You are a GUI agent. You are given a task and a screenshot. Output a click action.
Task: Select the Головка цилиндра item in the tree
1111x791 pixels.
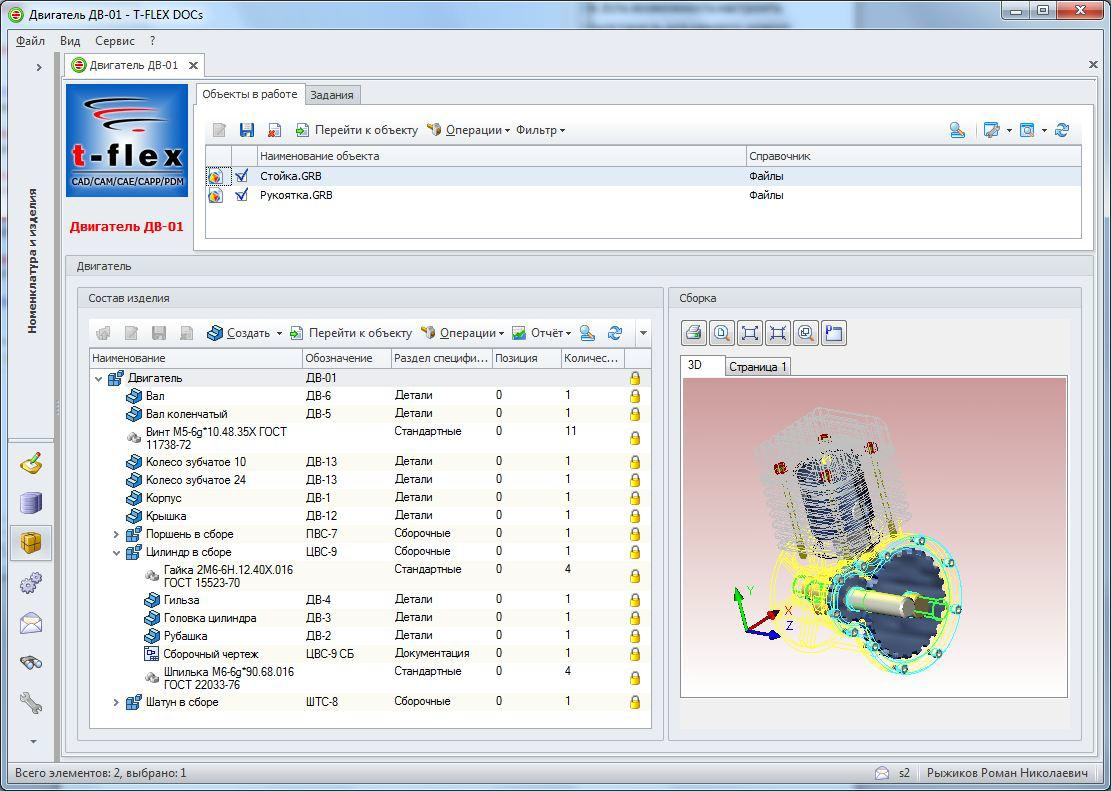[x=210, y=618]
